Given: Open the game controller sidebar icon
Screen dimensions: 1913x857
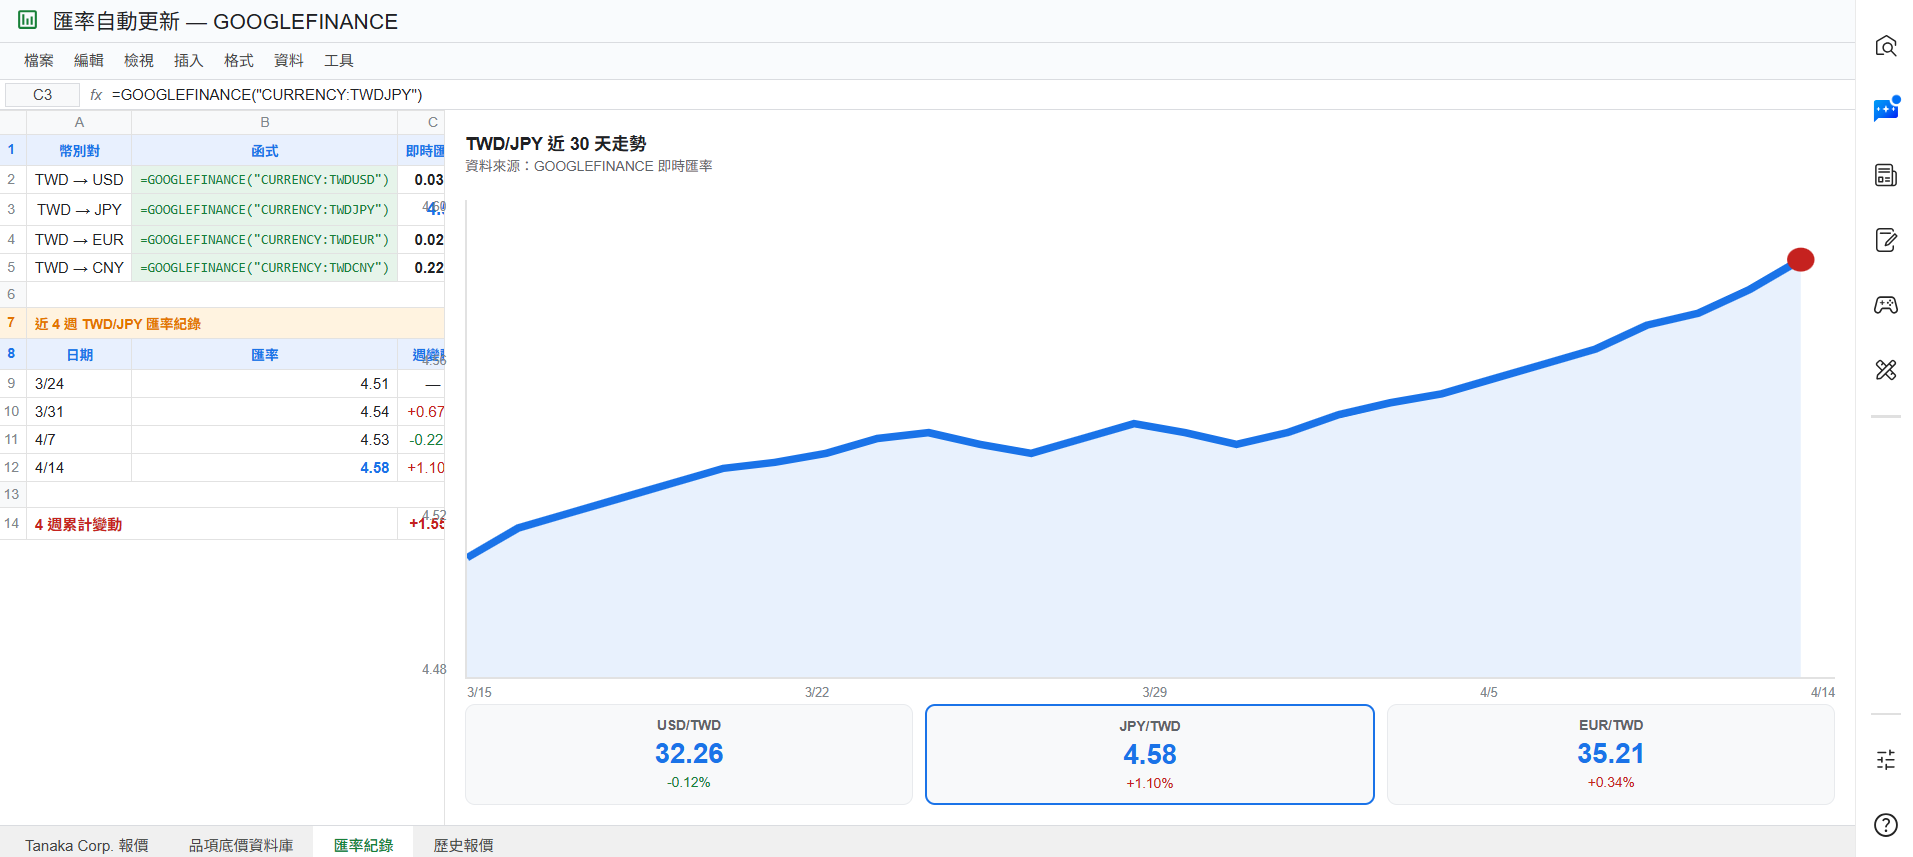Looking at the screenshot, I should [x=1885, y=305].
